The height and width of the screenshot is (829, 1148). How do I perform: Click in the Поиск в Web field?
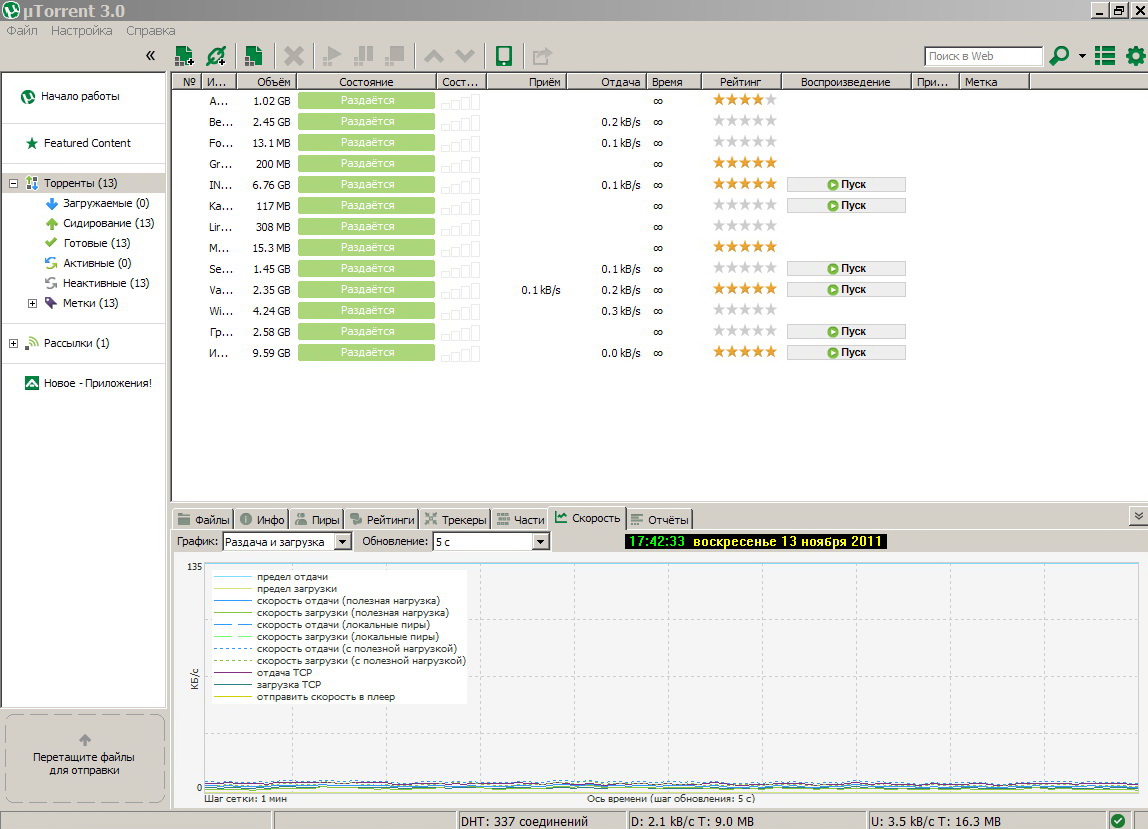click(x=983, y=56)
